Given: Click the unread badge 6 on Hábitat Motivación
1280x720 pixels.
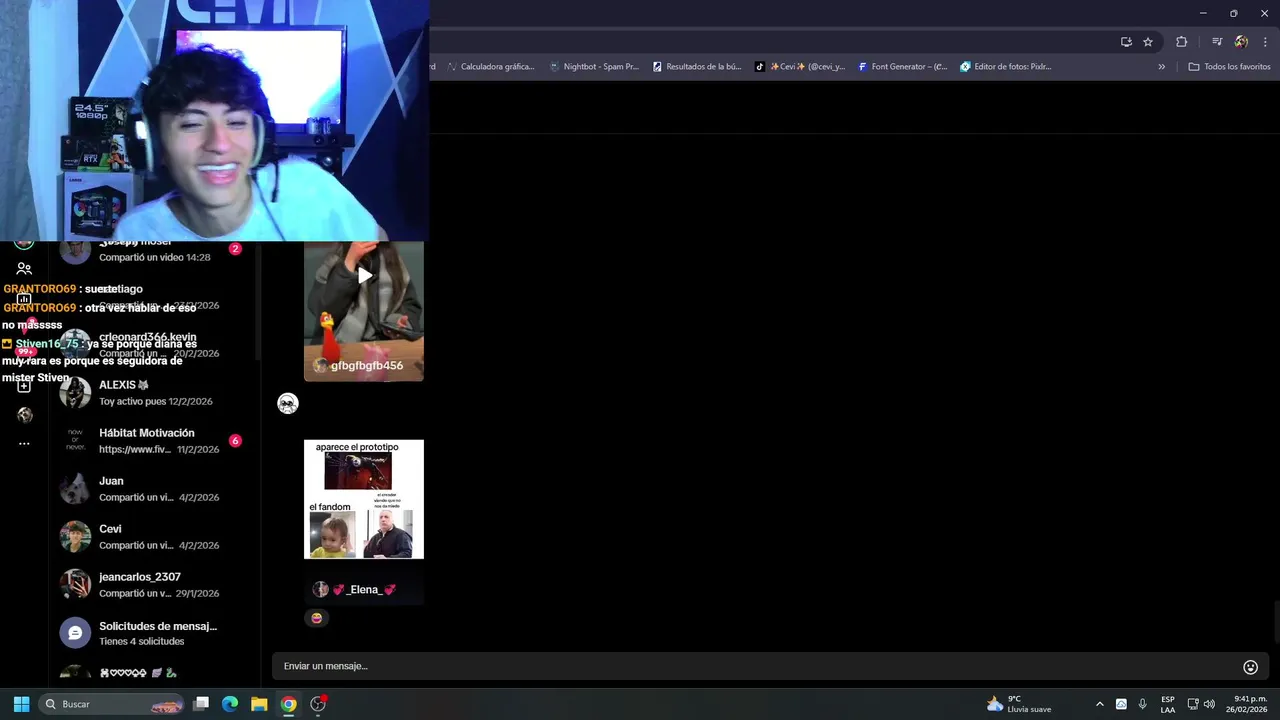Looking at the screenshot, I should point(235,441).
